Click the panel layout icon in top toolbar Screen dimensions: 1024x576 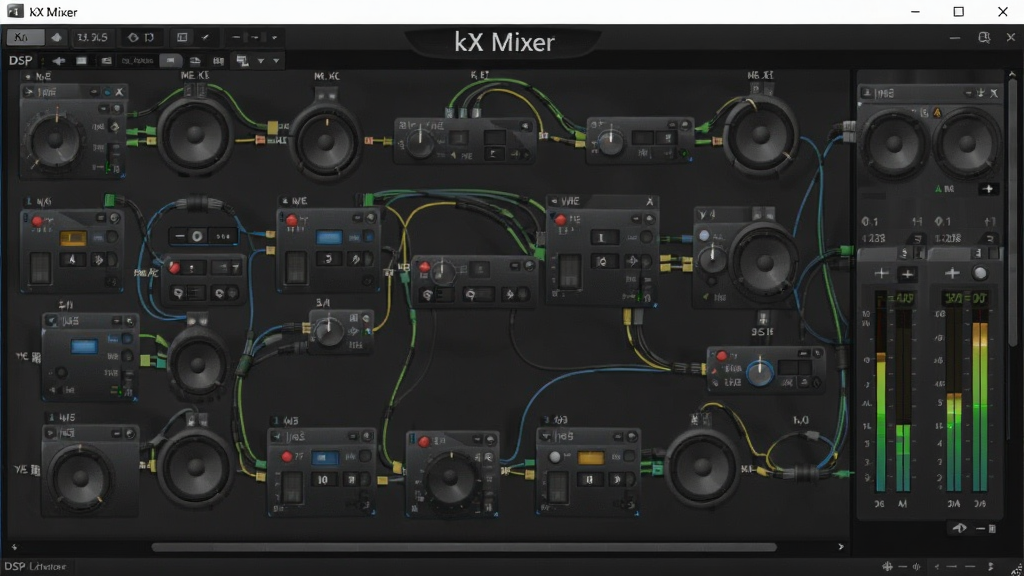click(182, 37)
